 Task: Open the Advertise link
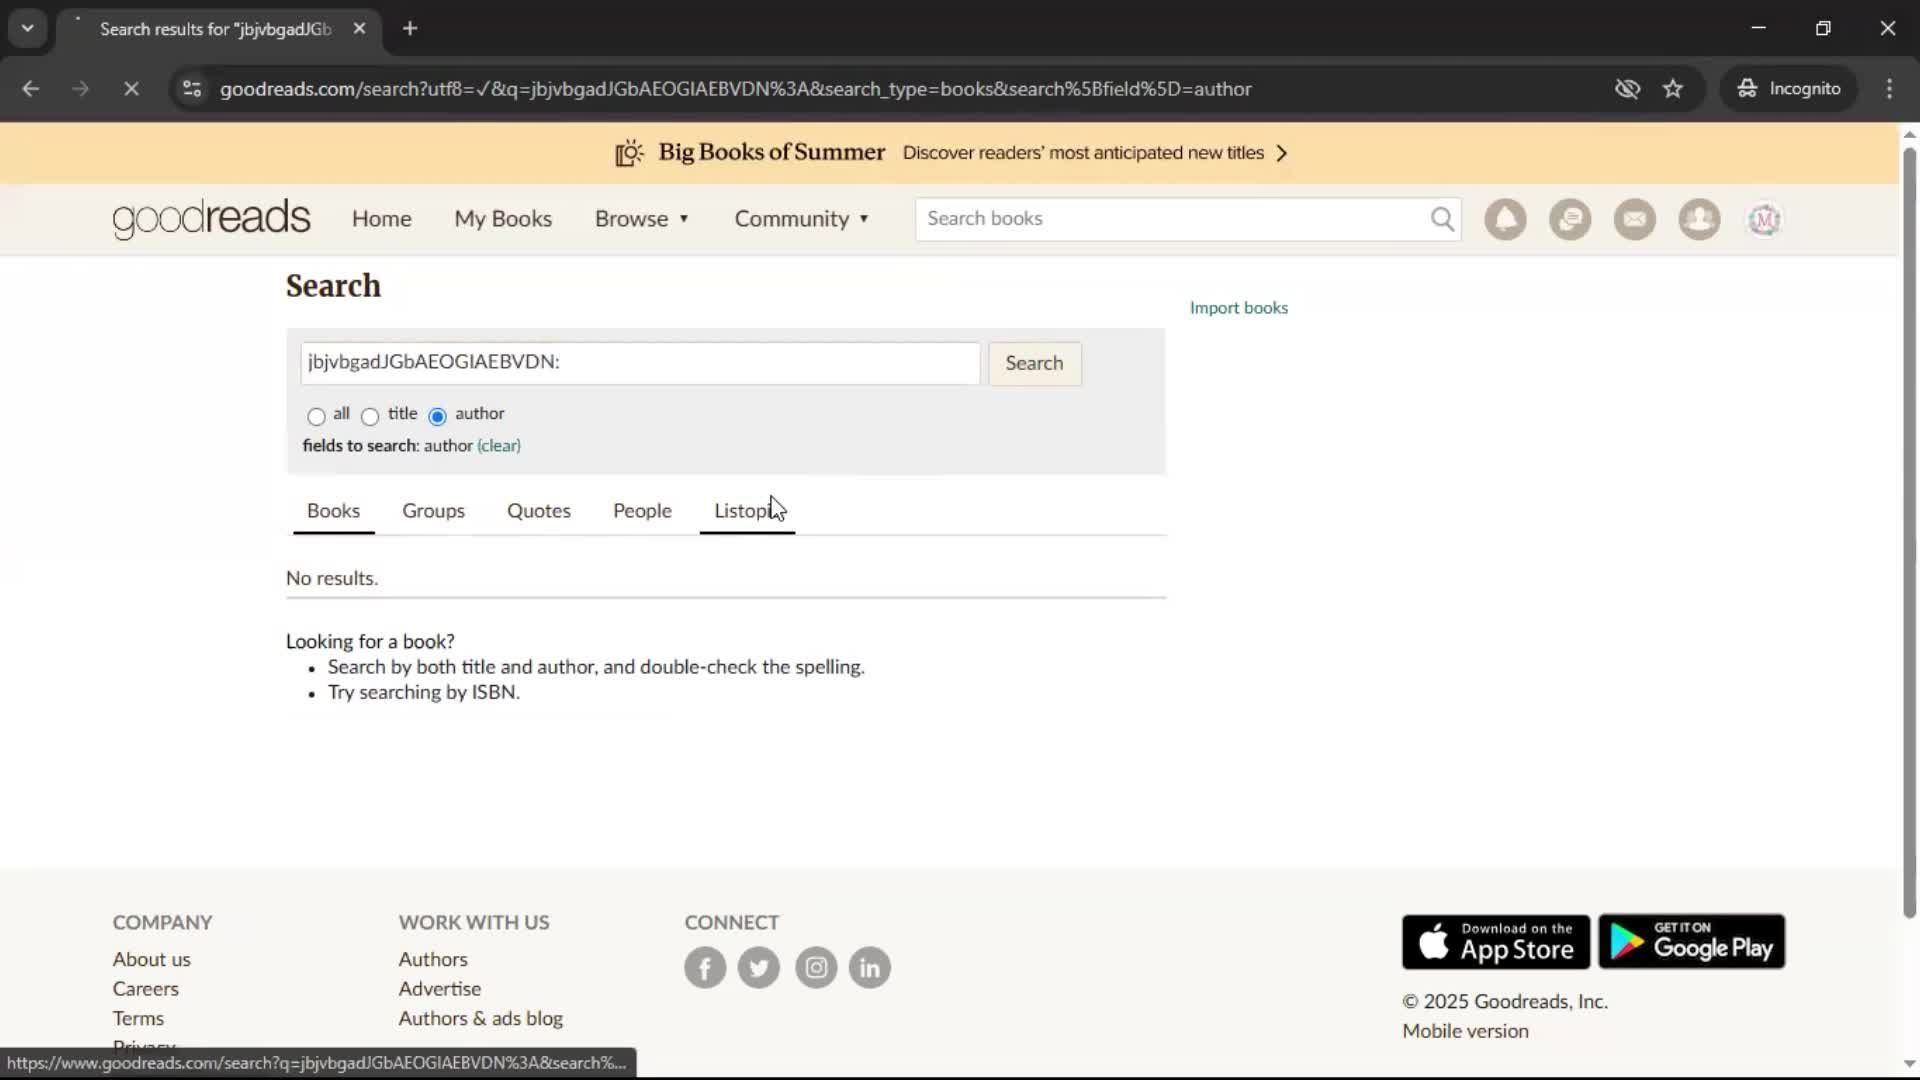[x=439, y=989]
